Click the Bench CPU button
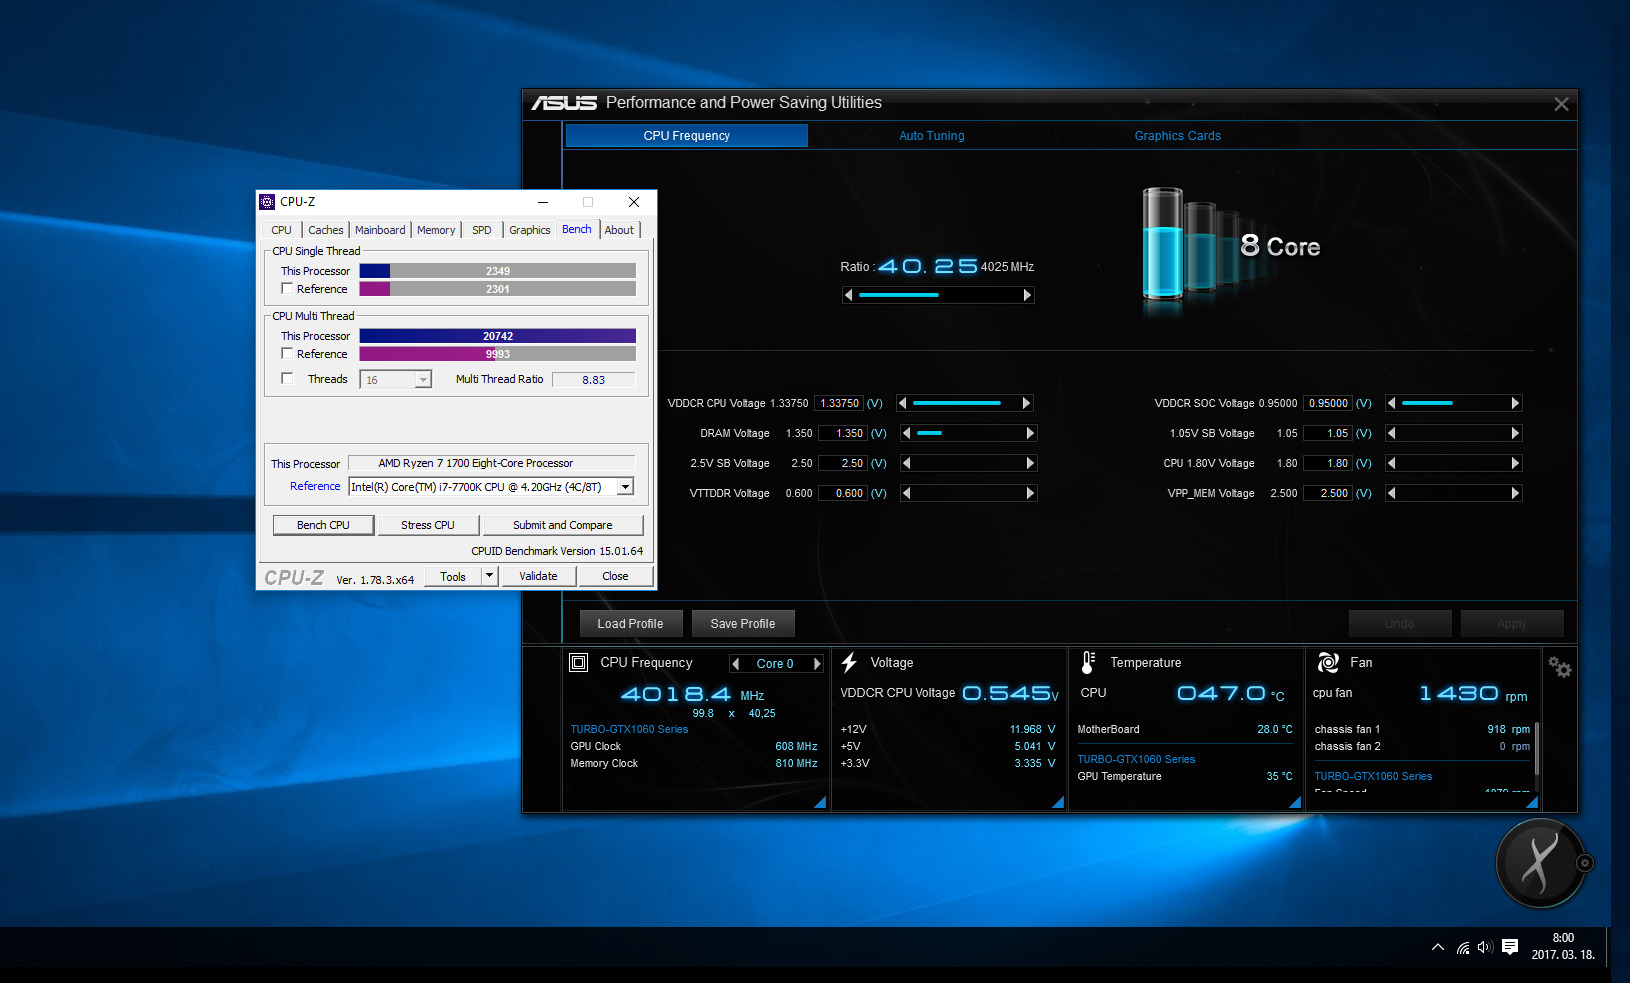This screenshot has height=983, width=1630. pyautogui.click(x=324, y=525)
